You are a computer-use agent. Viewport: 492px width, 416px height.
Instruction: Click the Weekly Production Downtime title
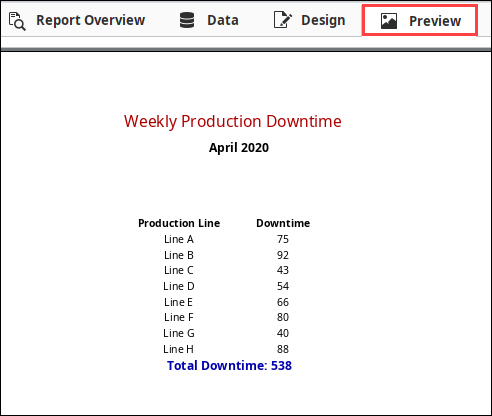coord(233,121)
